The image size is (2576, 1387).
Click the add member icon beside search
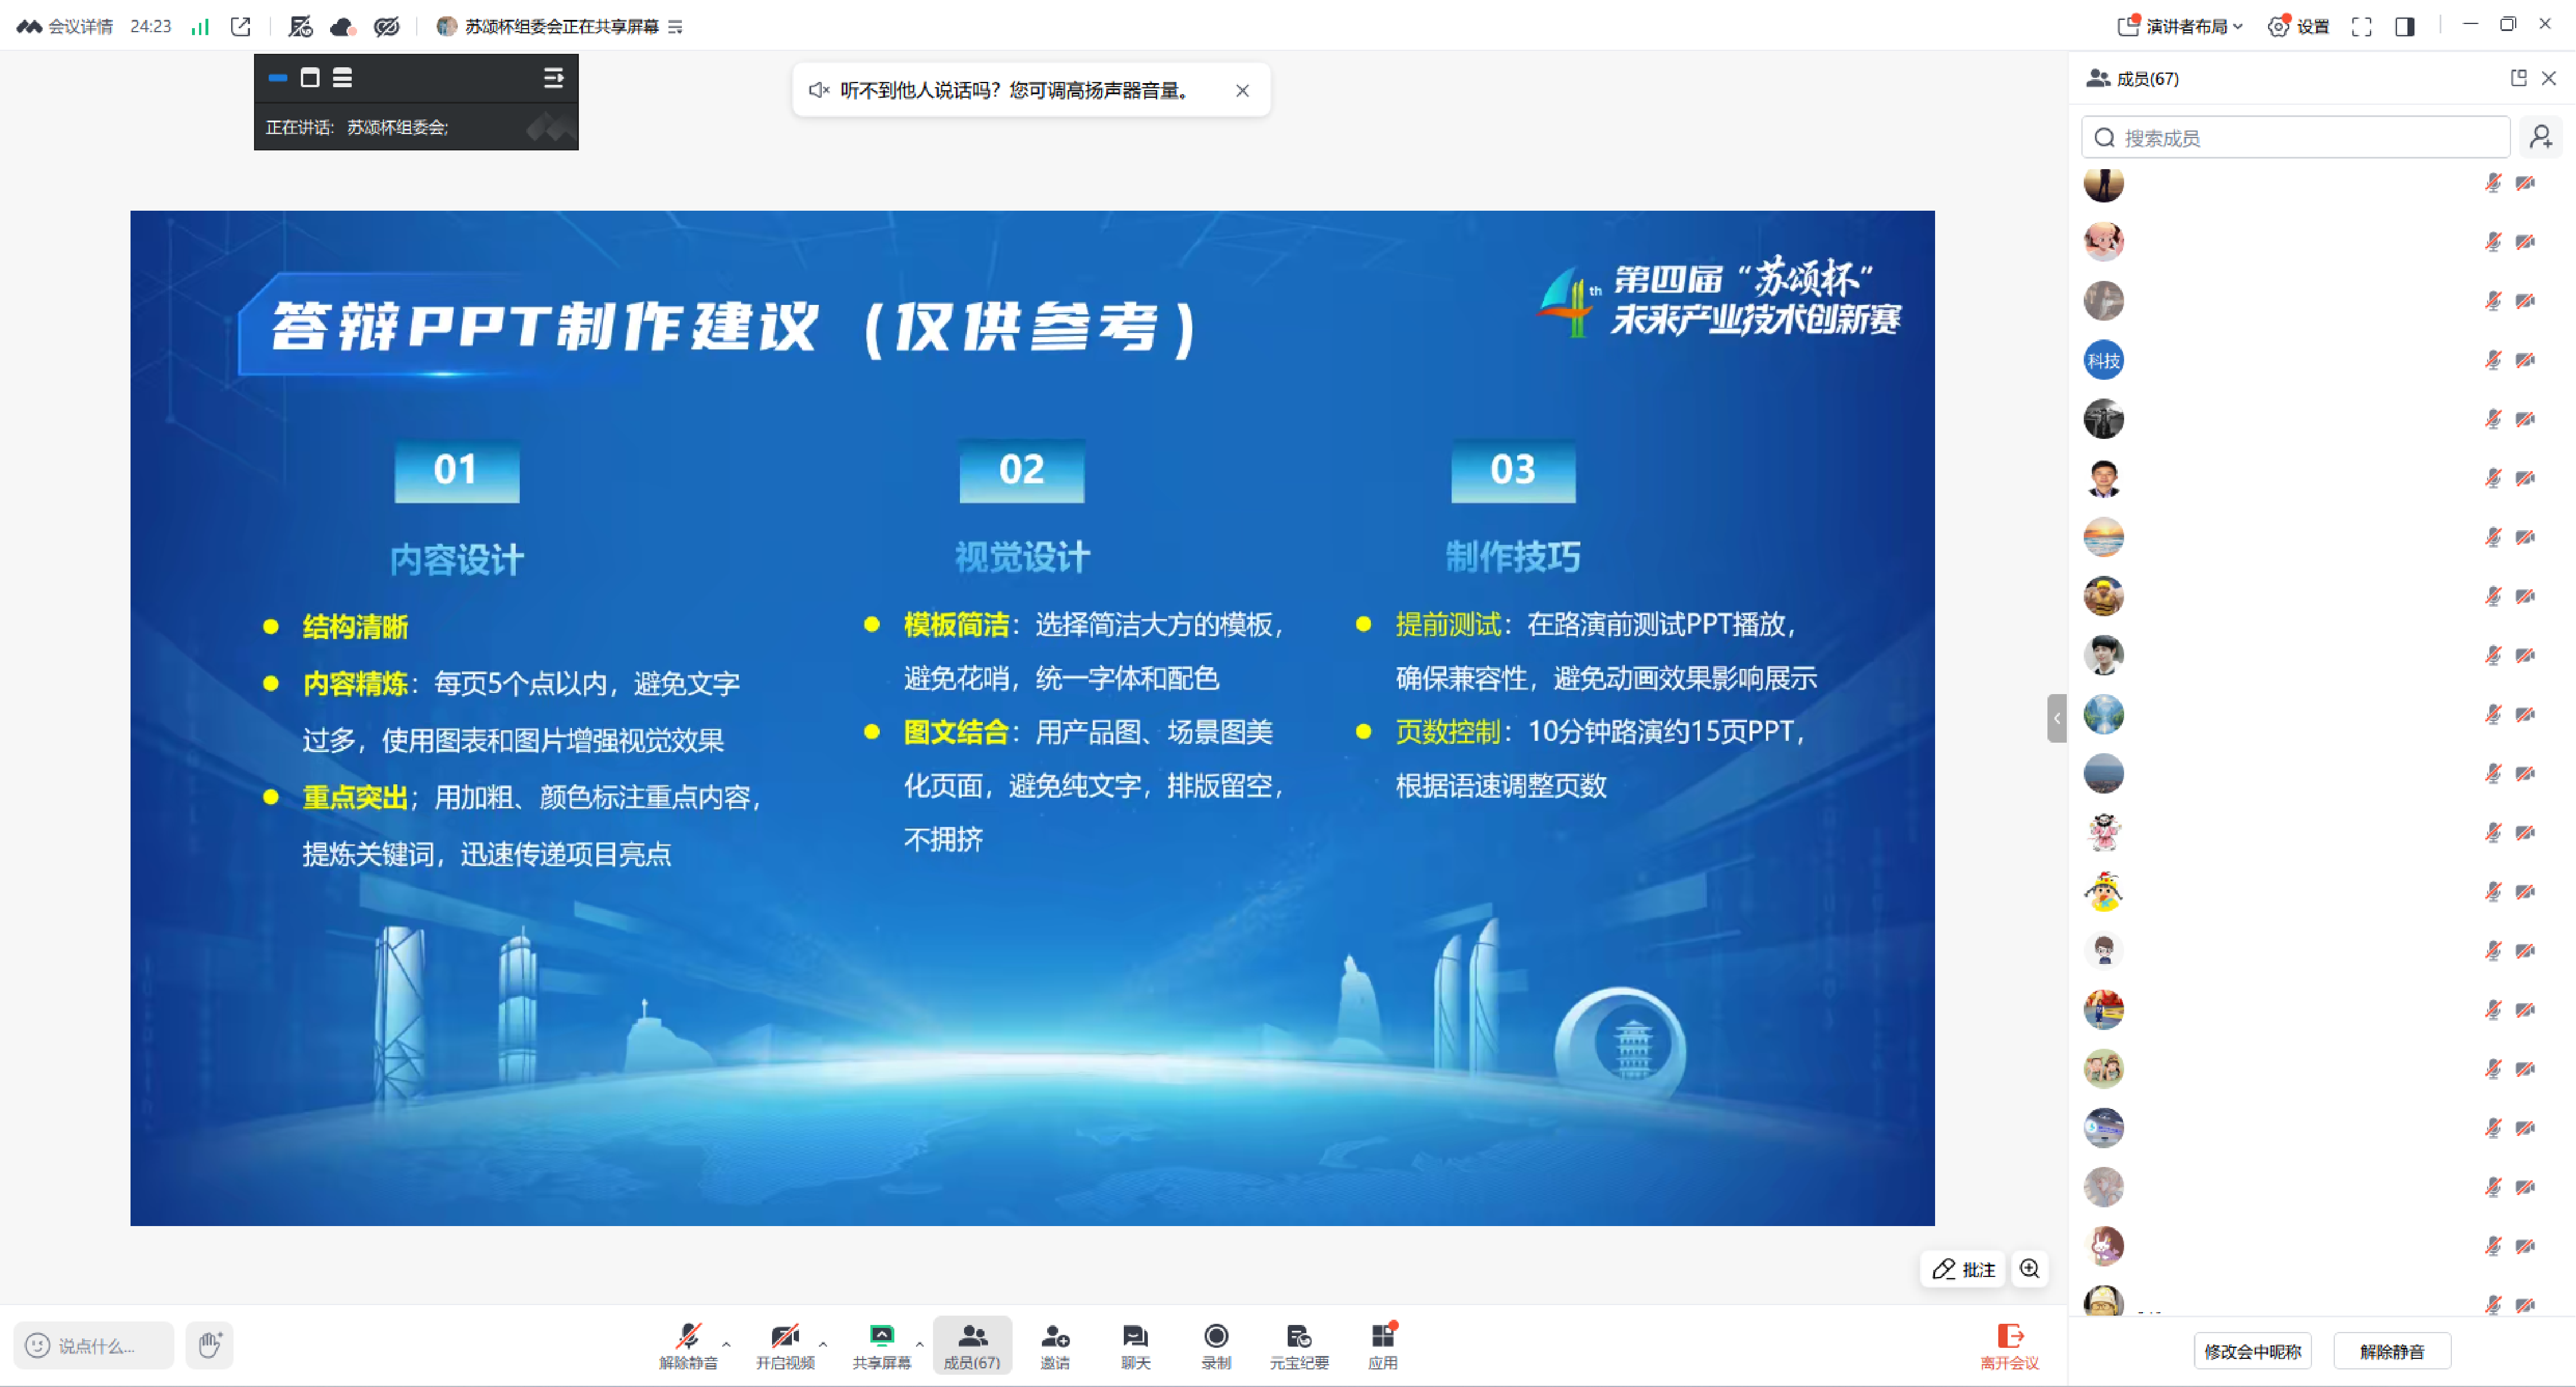click(2540, 137)
